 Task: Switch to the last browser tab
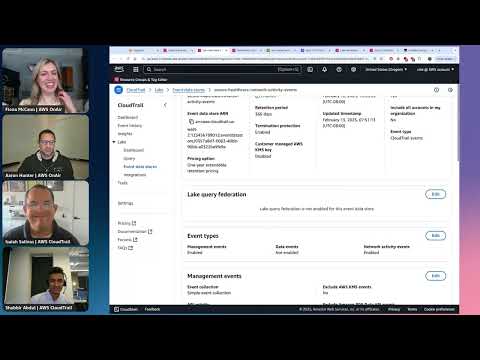click(418, 50)
